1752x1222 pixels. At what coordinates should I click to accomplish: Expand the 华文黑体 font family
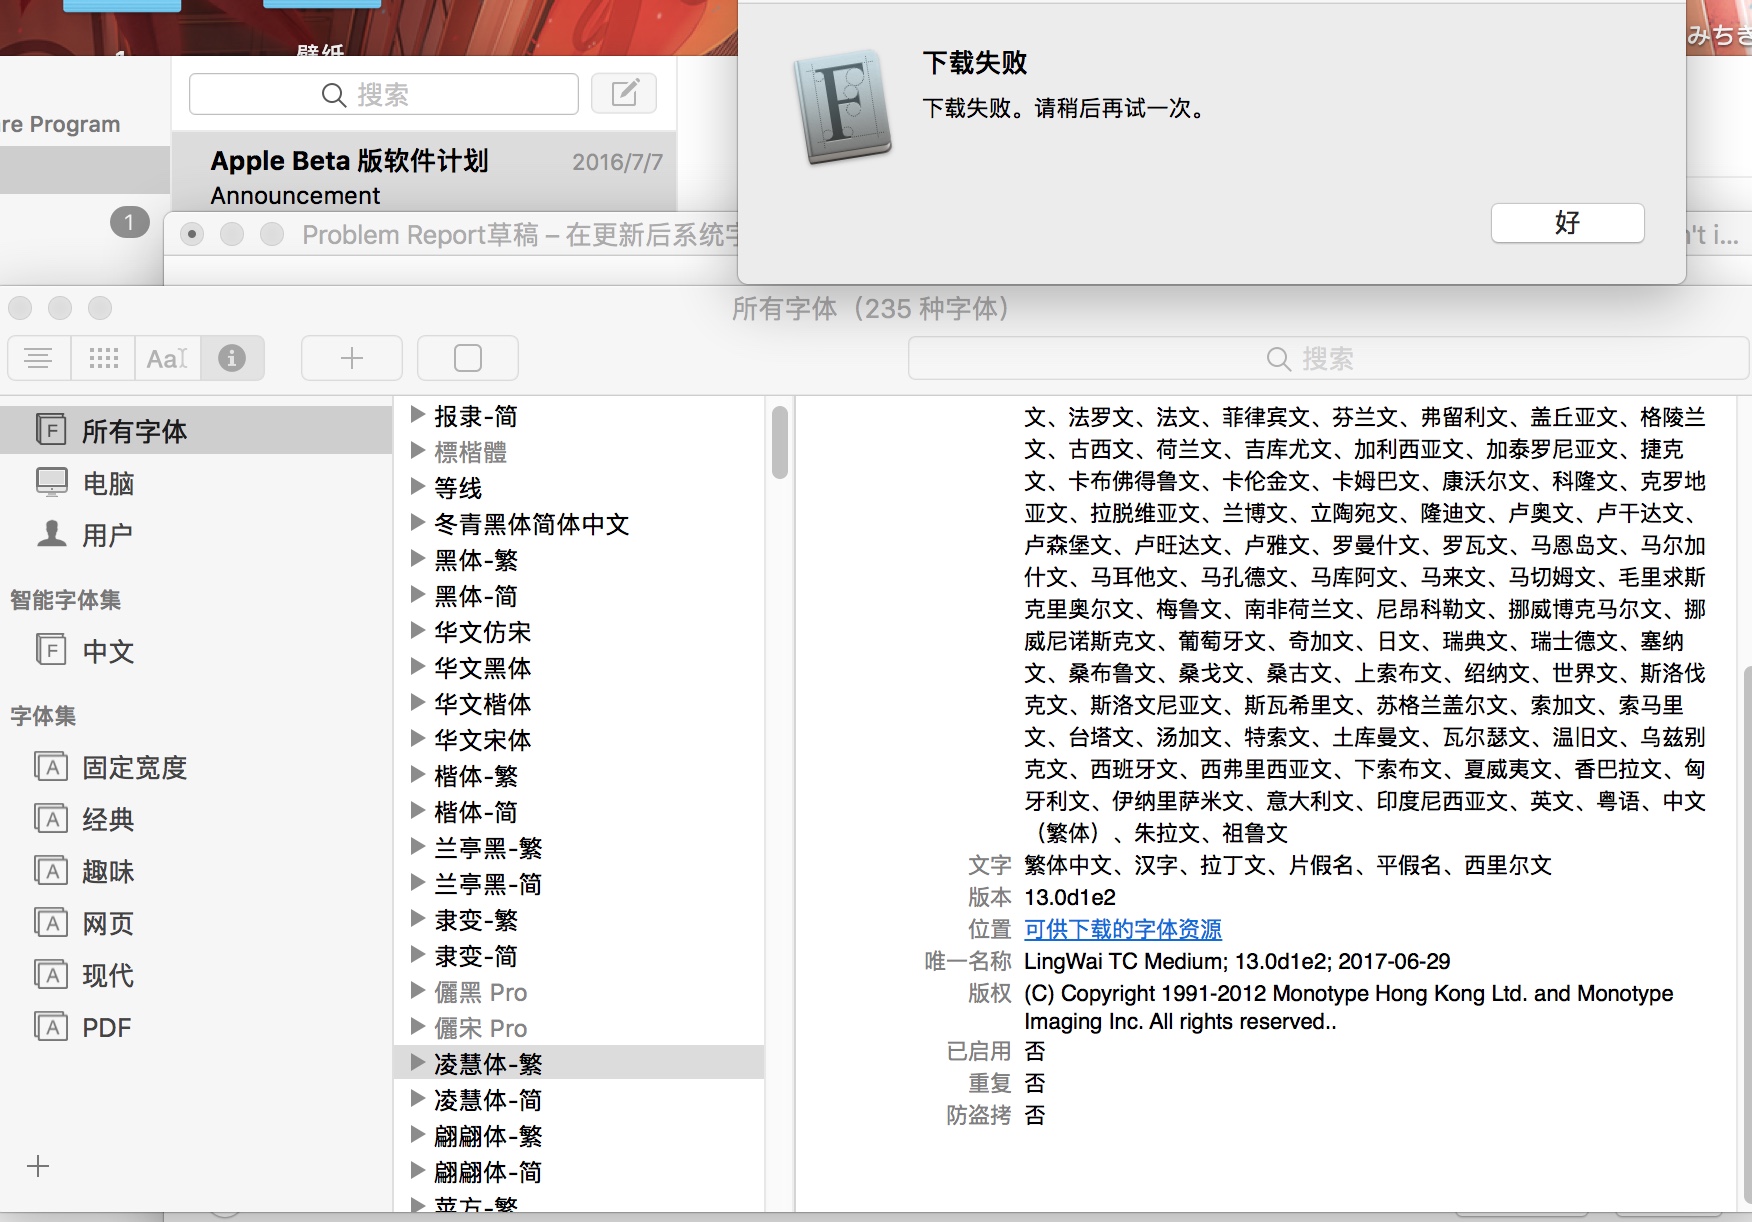(x=418, y=667)
